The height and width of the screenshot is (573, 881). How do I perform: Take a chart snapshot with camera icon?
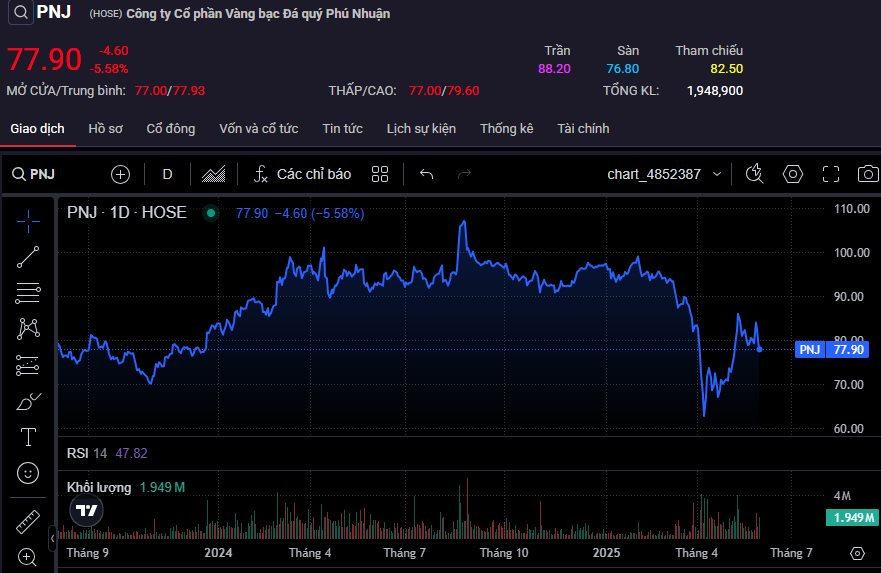[x=868, y=174]
